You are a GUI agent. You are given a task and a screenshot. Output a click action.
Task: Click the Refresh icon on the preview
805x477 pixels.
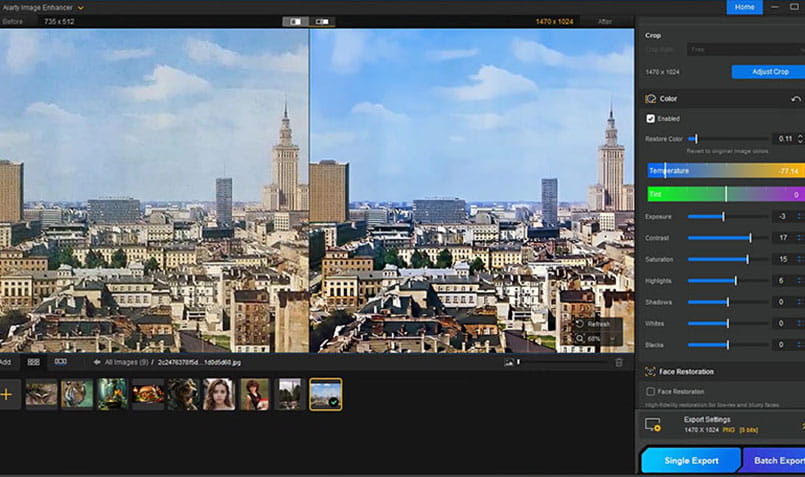(579, 324)
